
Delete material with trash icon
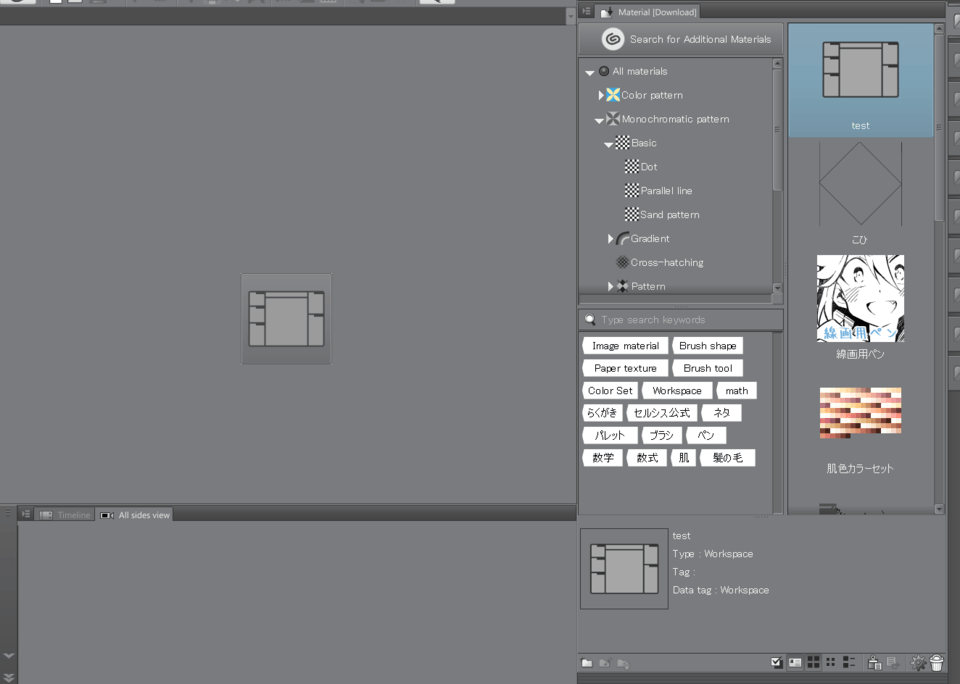click(936, 663)
